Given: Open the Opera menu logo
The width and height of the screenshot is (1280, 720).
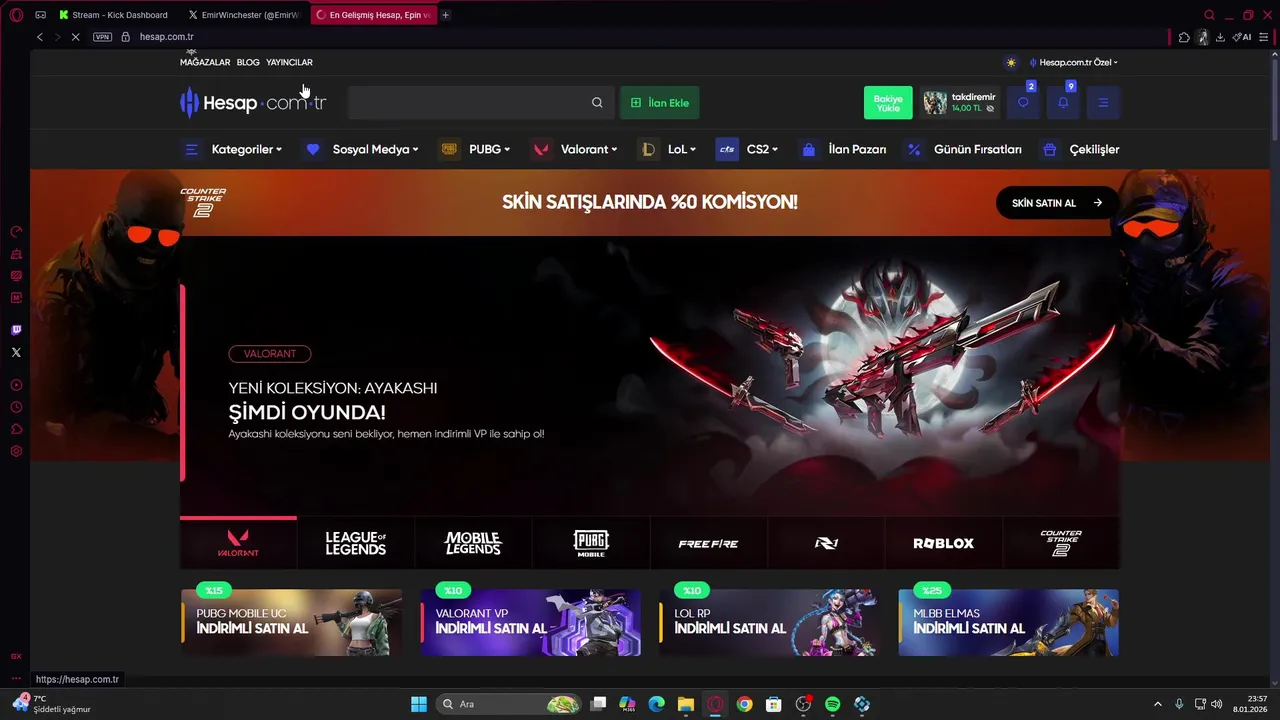Looking at the screenshot, I should point(16,15).
